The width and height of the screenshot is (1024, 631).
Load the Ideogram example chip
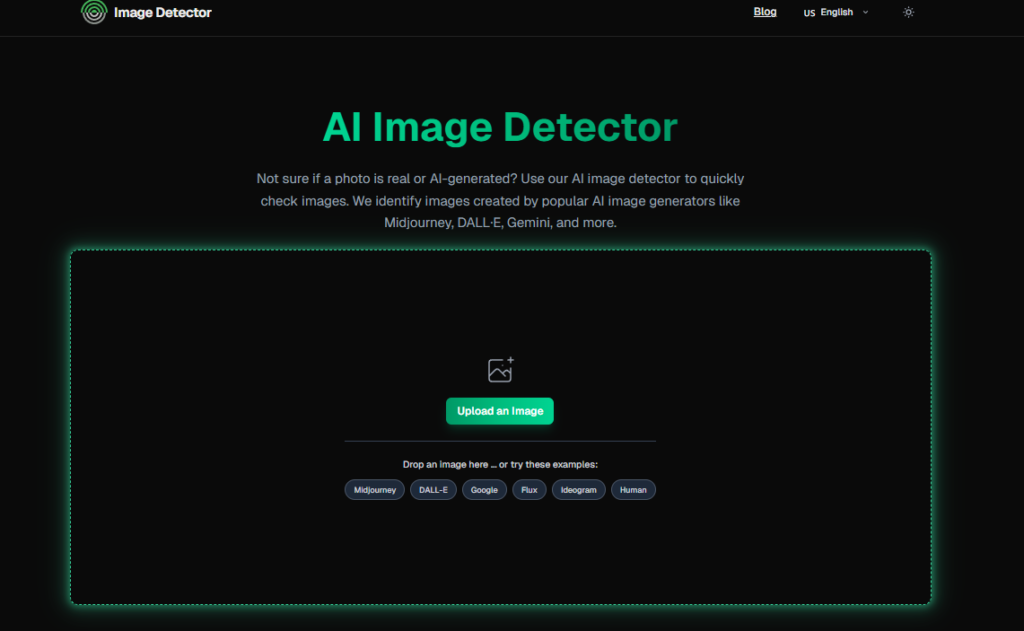(x=578, y=490)
